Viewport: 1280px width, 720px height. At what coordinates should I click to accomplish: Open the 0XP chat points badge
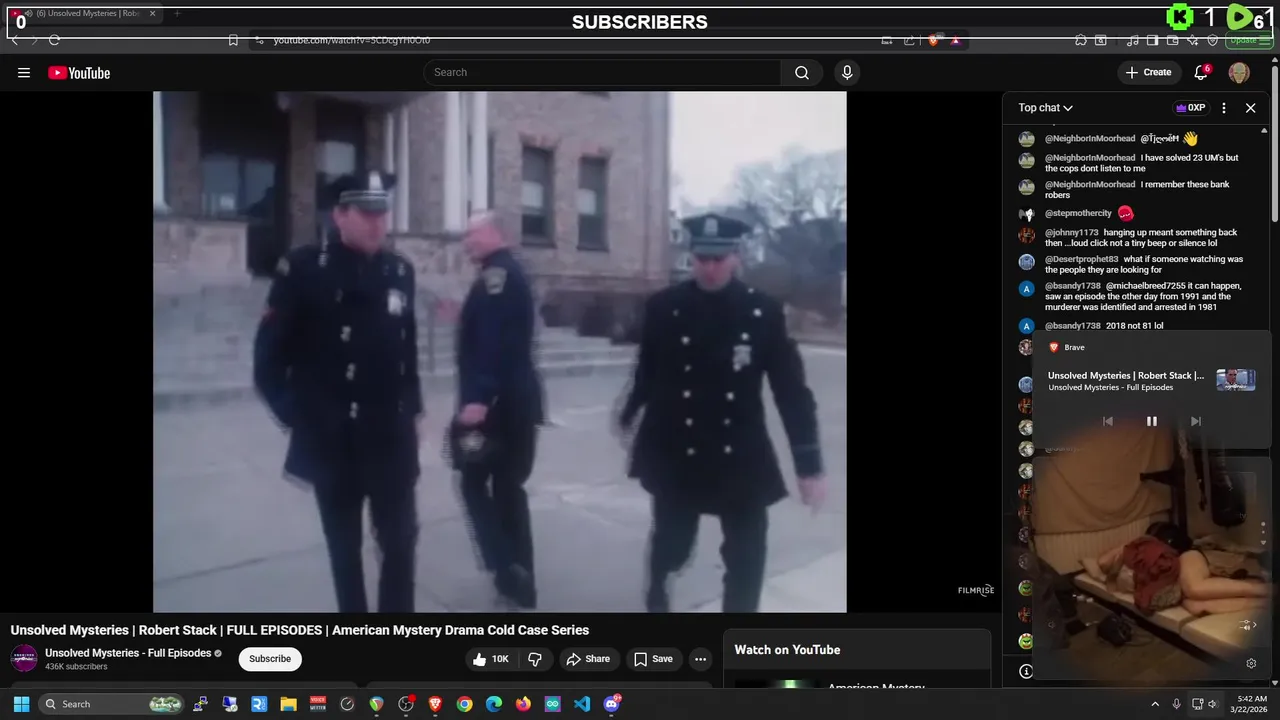1190,108
